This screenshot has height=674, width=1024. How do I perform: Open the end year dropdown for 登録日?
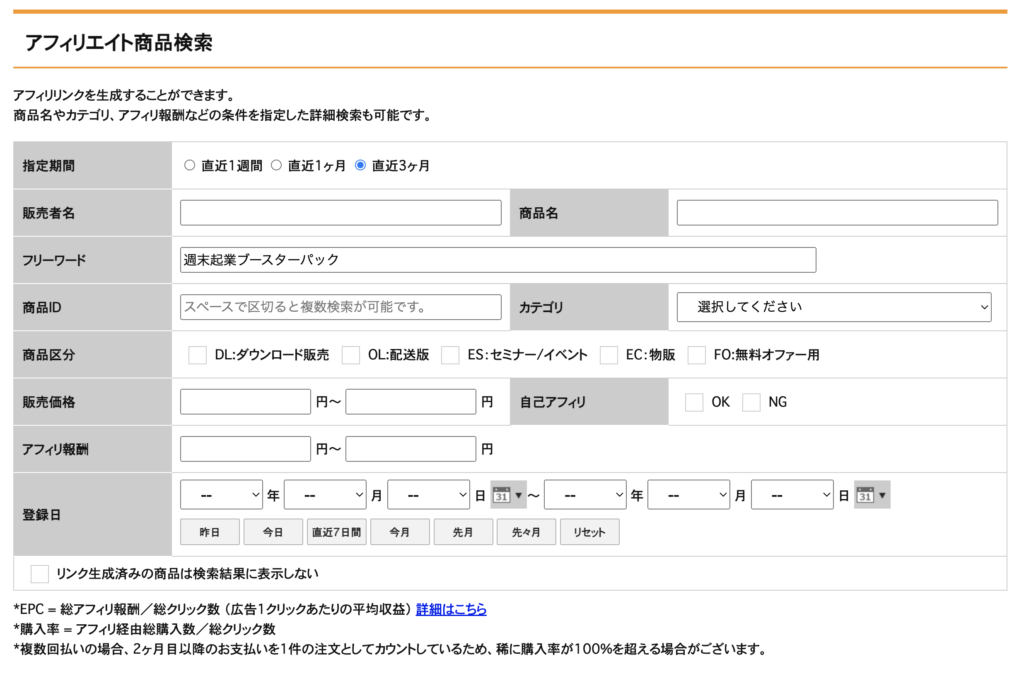pos(585,495)
